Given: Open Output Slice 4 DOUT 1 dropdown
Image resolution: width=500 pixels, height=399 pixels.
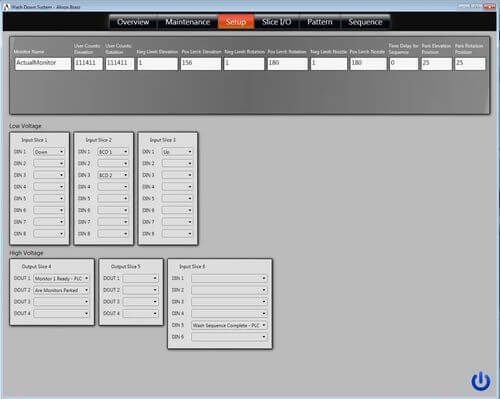Looking at the screenshot, I should point(61,278).
